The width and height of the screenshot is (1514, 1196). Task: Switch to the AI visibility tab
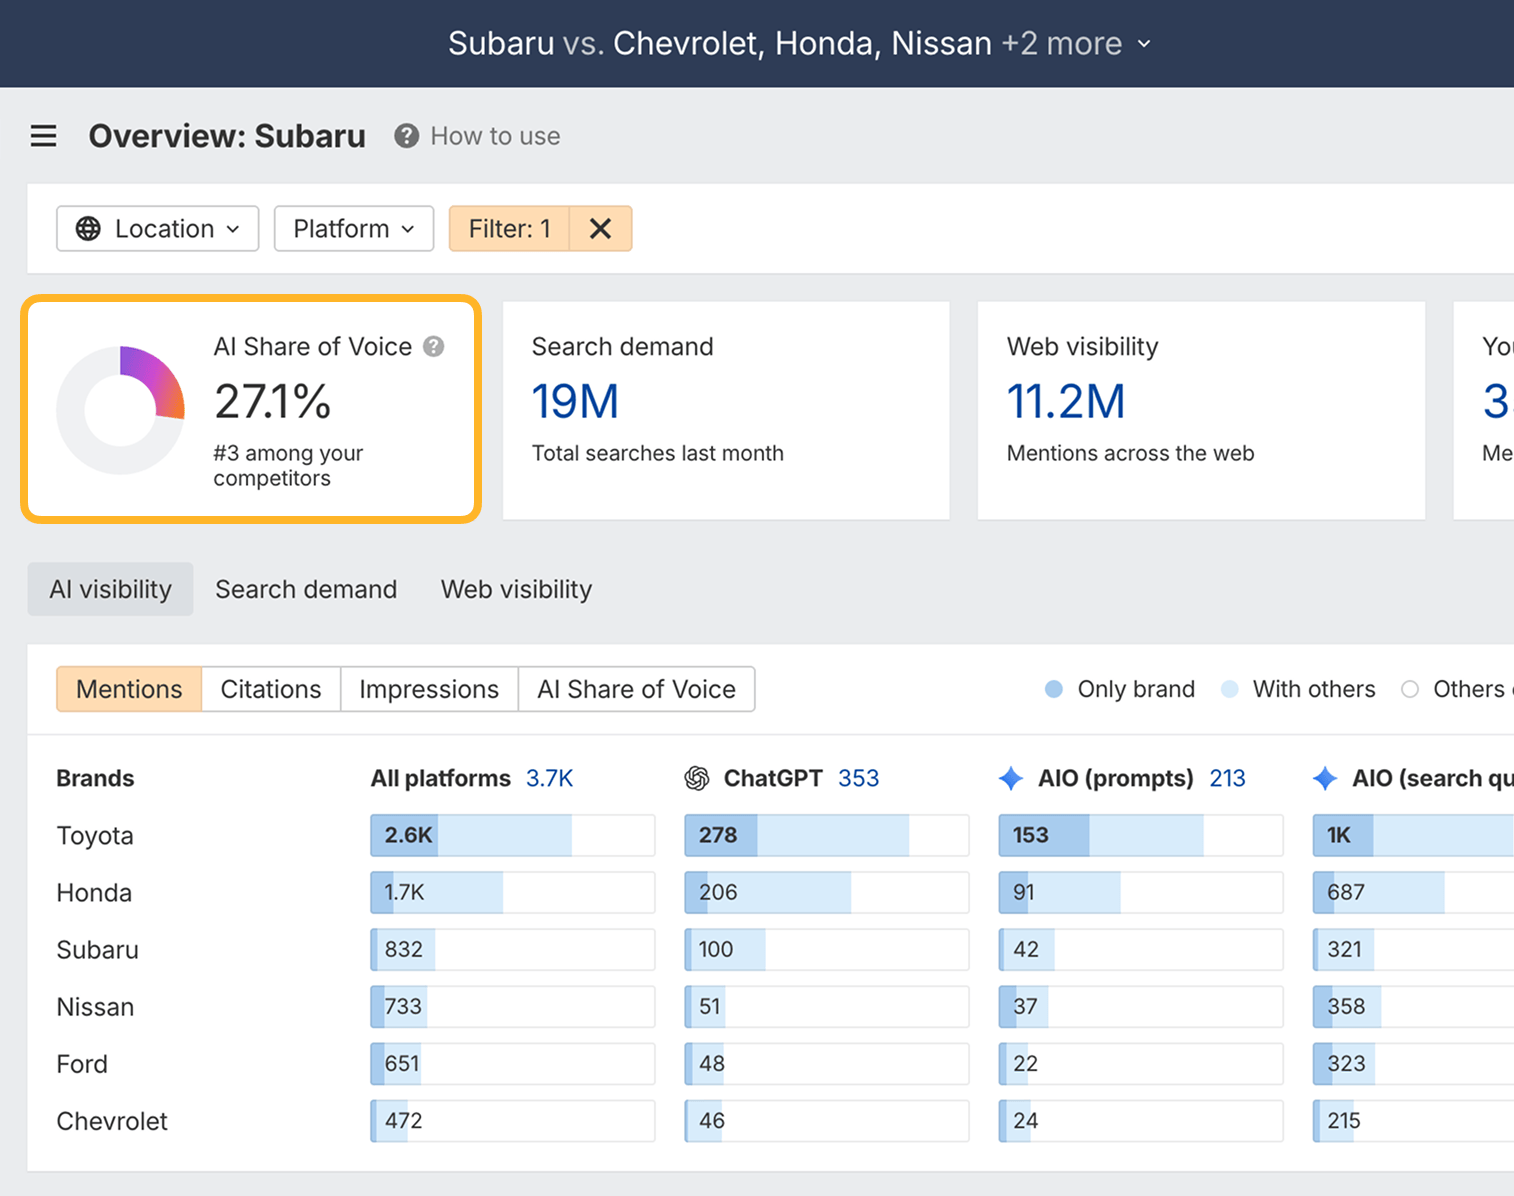click(x=110, y=589)
